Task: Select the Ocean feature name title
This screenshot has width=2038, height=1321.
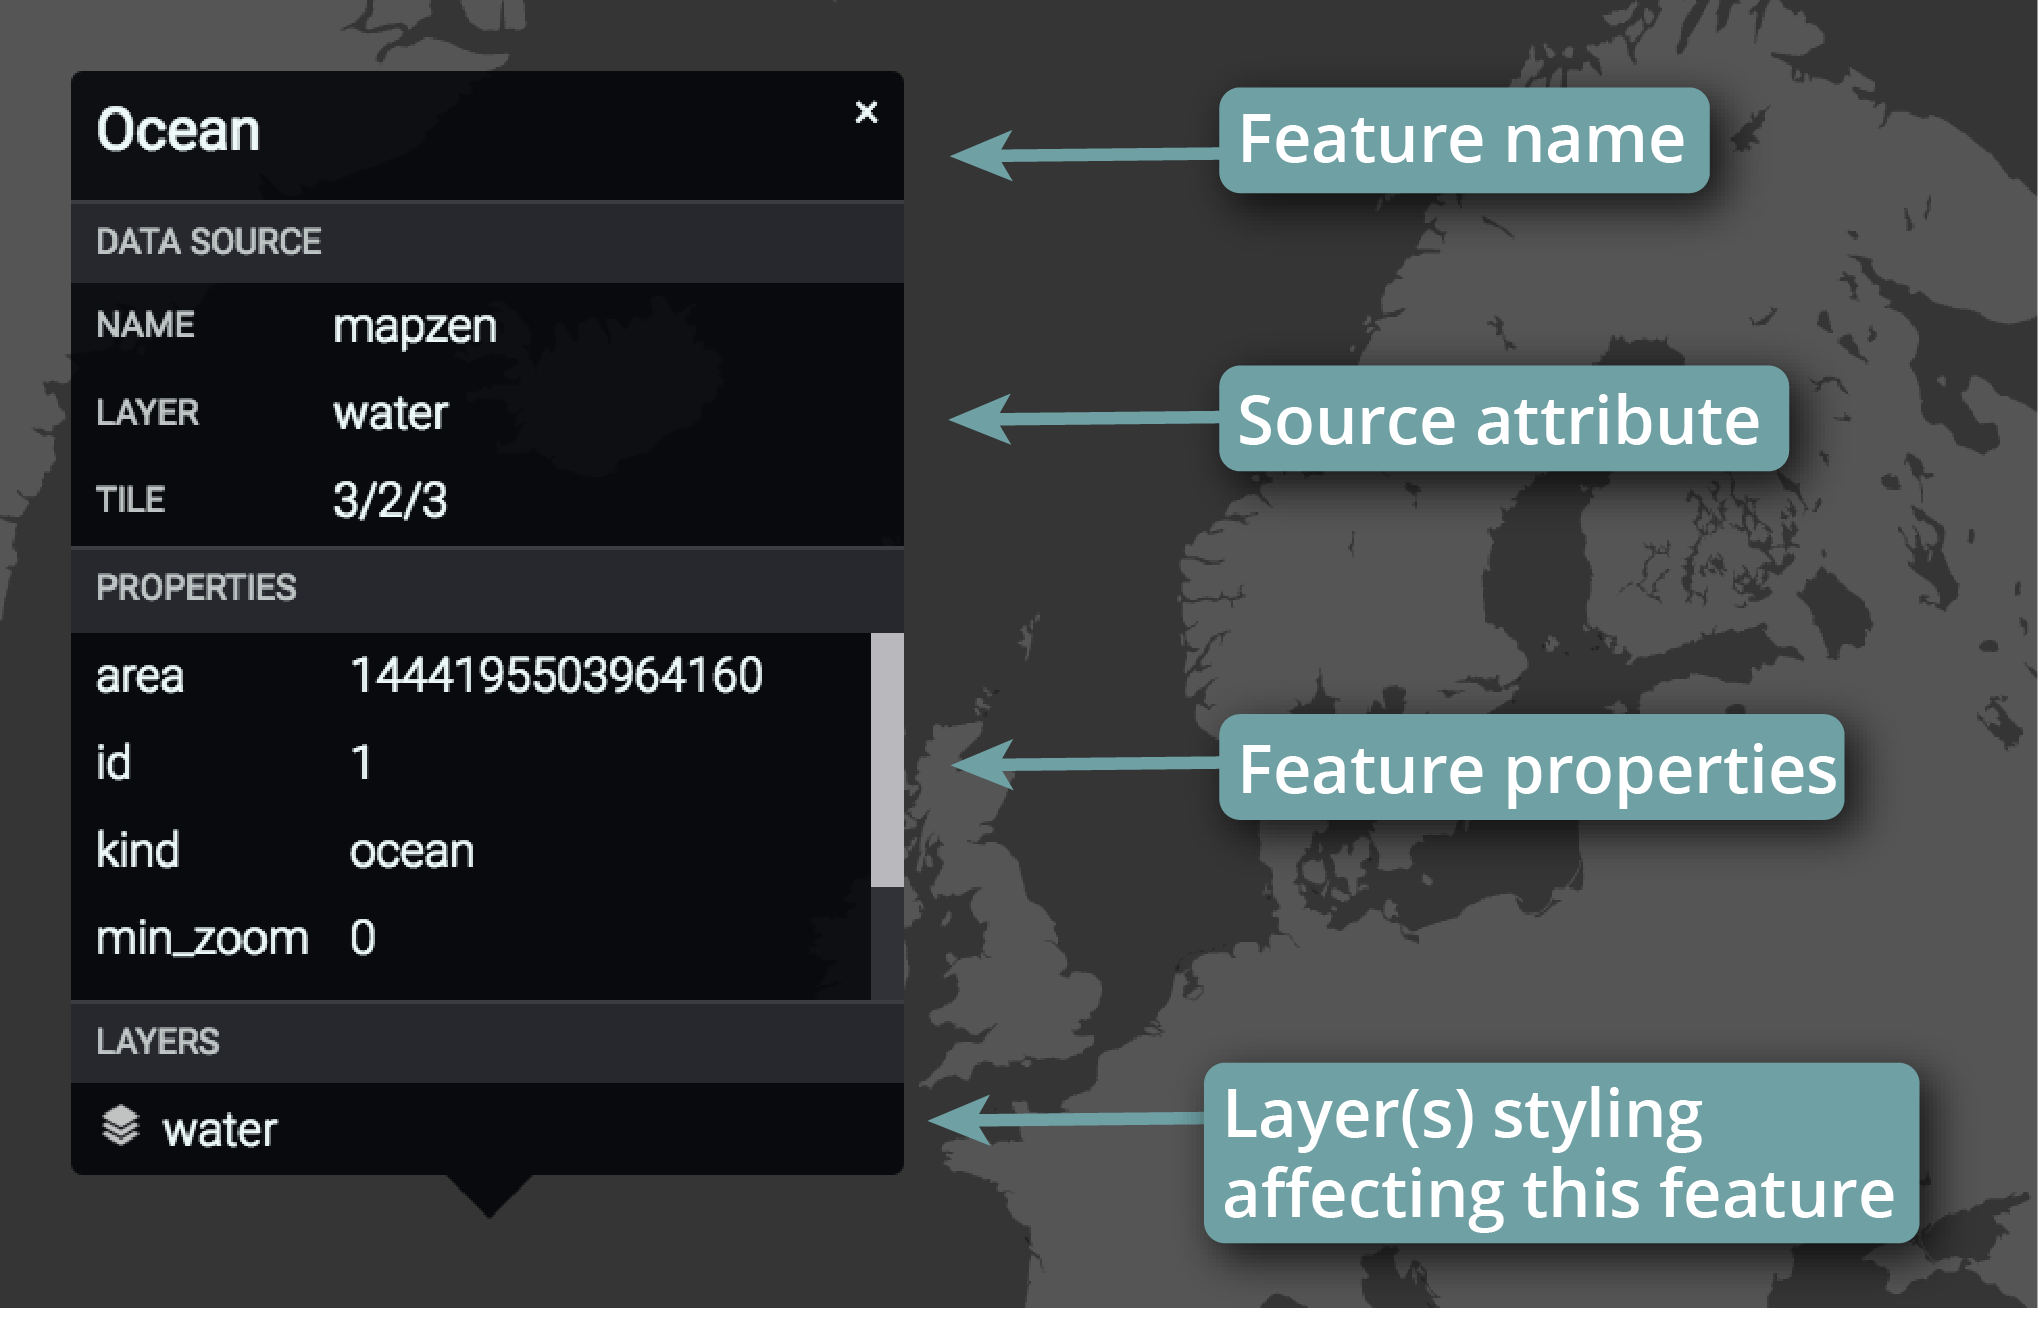Action: click(178, 130)
